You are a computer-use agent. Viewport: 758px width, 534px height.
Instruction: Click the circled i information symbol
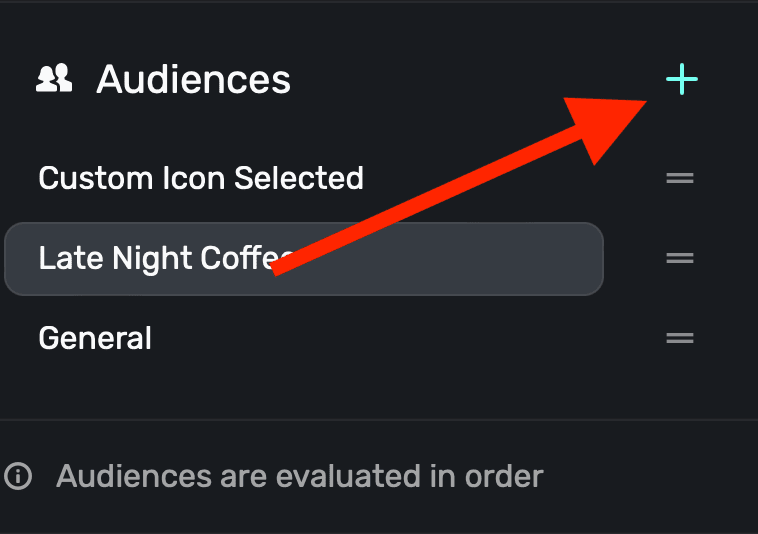[18, 476]
